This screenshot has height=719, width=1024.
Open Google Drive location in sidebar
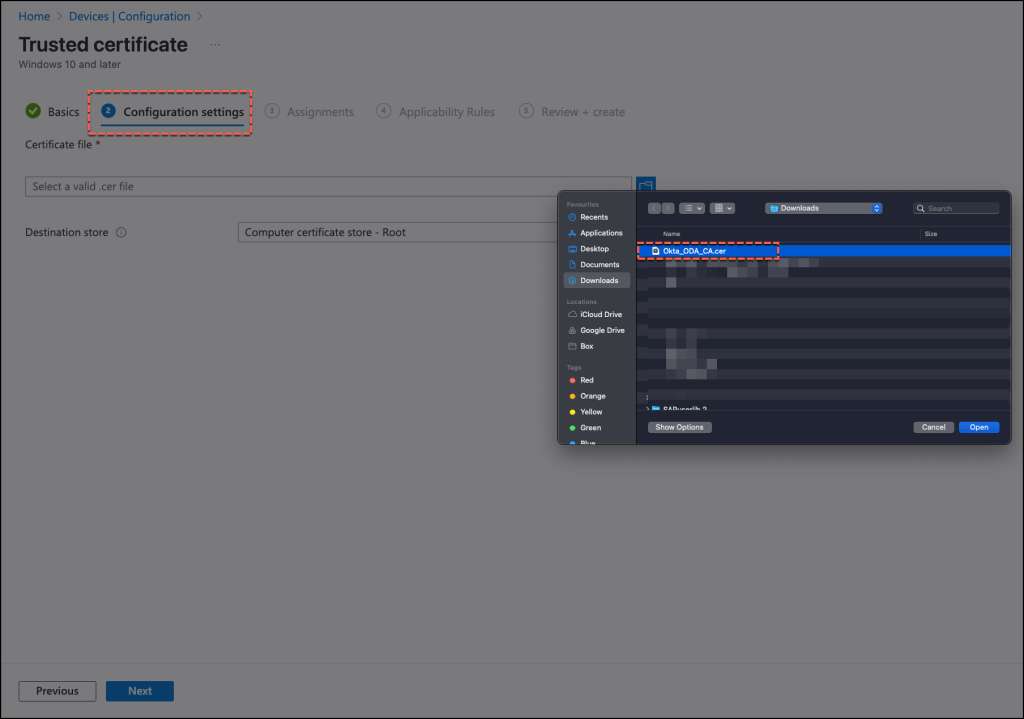pyautogui.click(x=601, y=330)
